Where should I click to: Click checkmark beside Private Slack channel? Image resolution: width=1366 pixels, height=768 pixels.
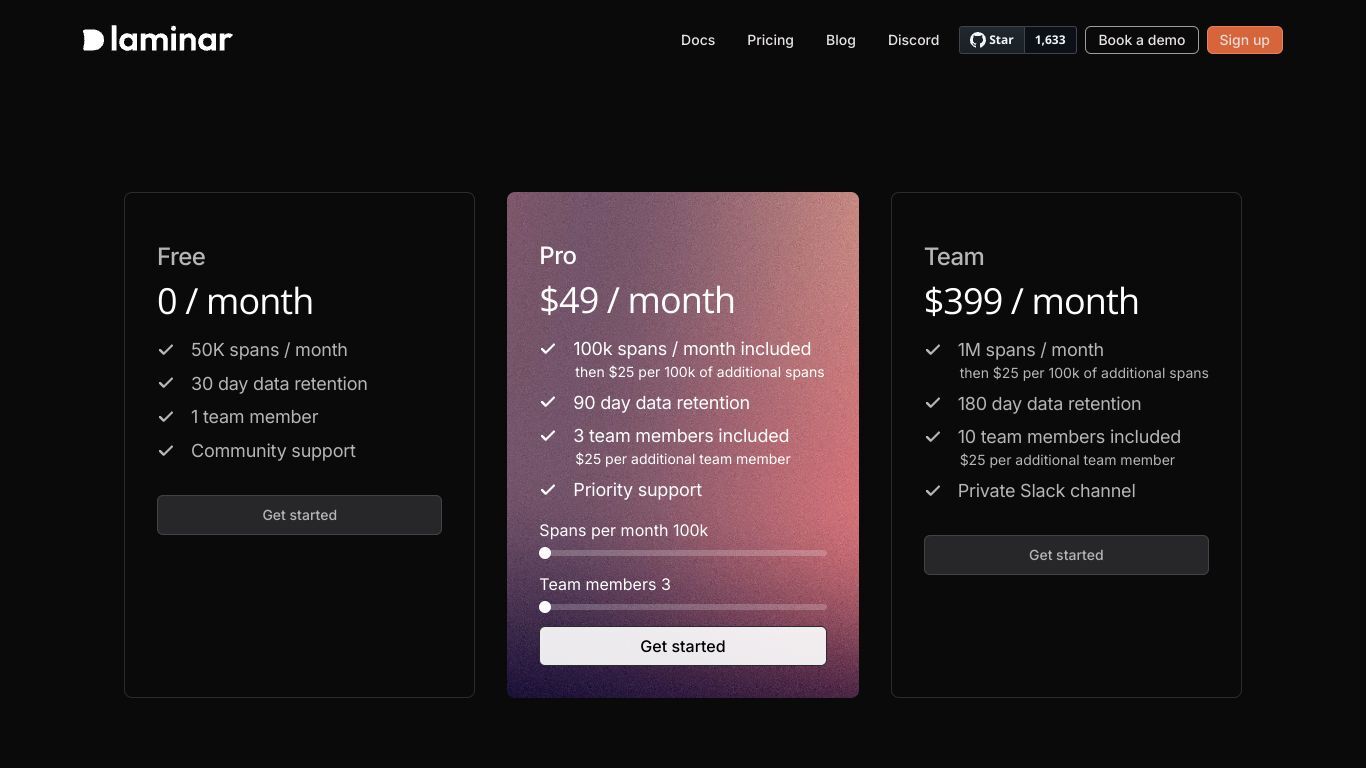click(x=933, y=491)
